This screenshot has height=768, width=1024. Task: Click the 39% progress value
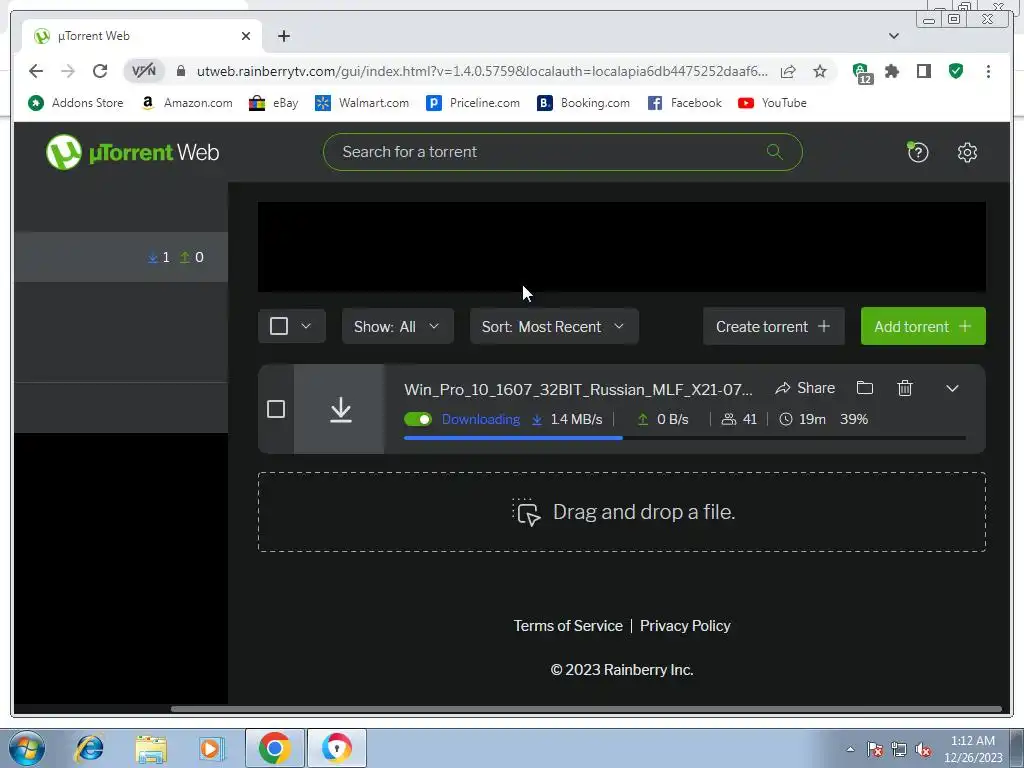click(854, 419)
